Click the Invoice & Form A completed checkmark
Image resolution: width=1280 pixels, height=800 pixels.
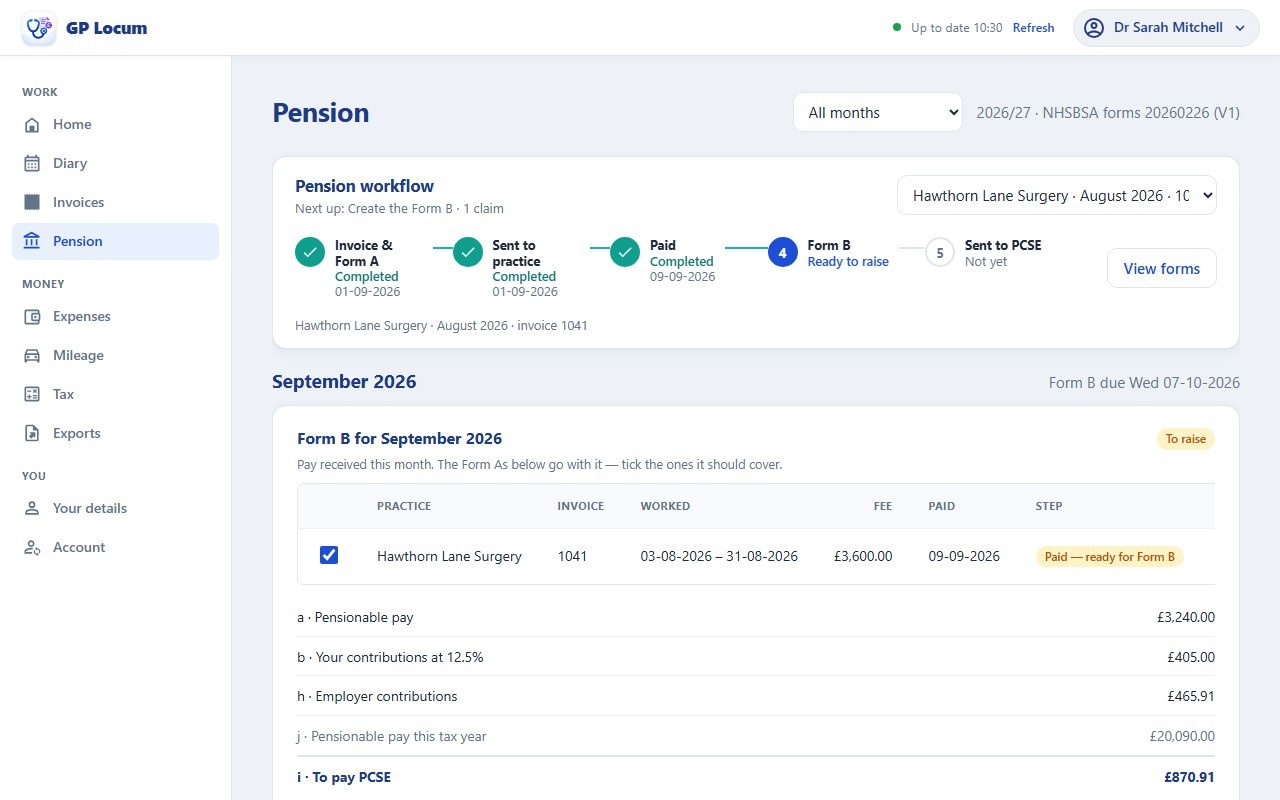310,253
